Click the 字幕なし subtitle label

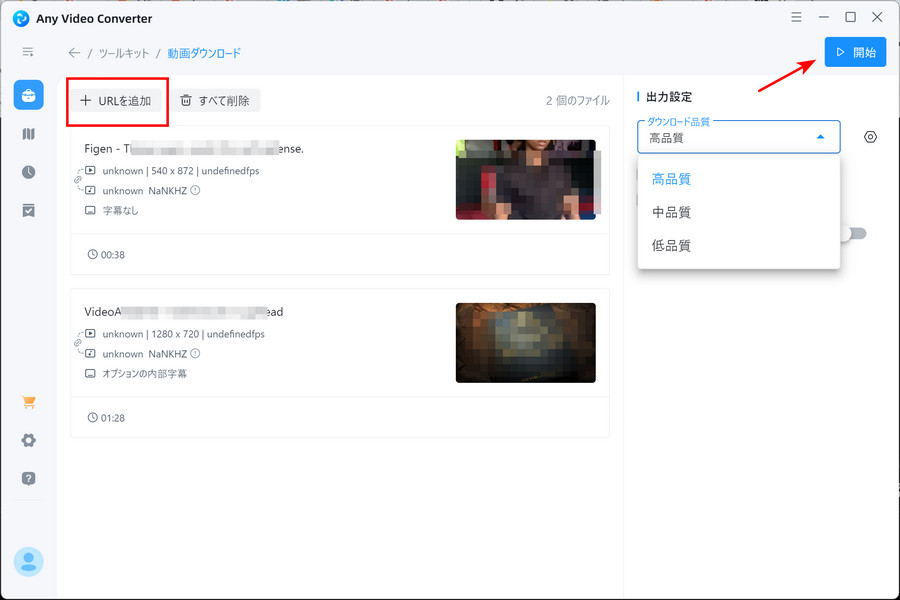[121, 211]
